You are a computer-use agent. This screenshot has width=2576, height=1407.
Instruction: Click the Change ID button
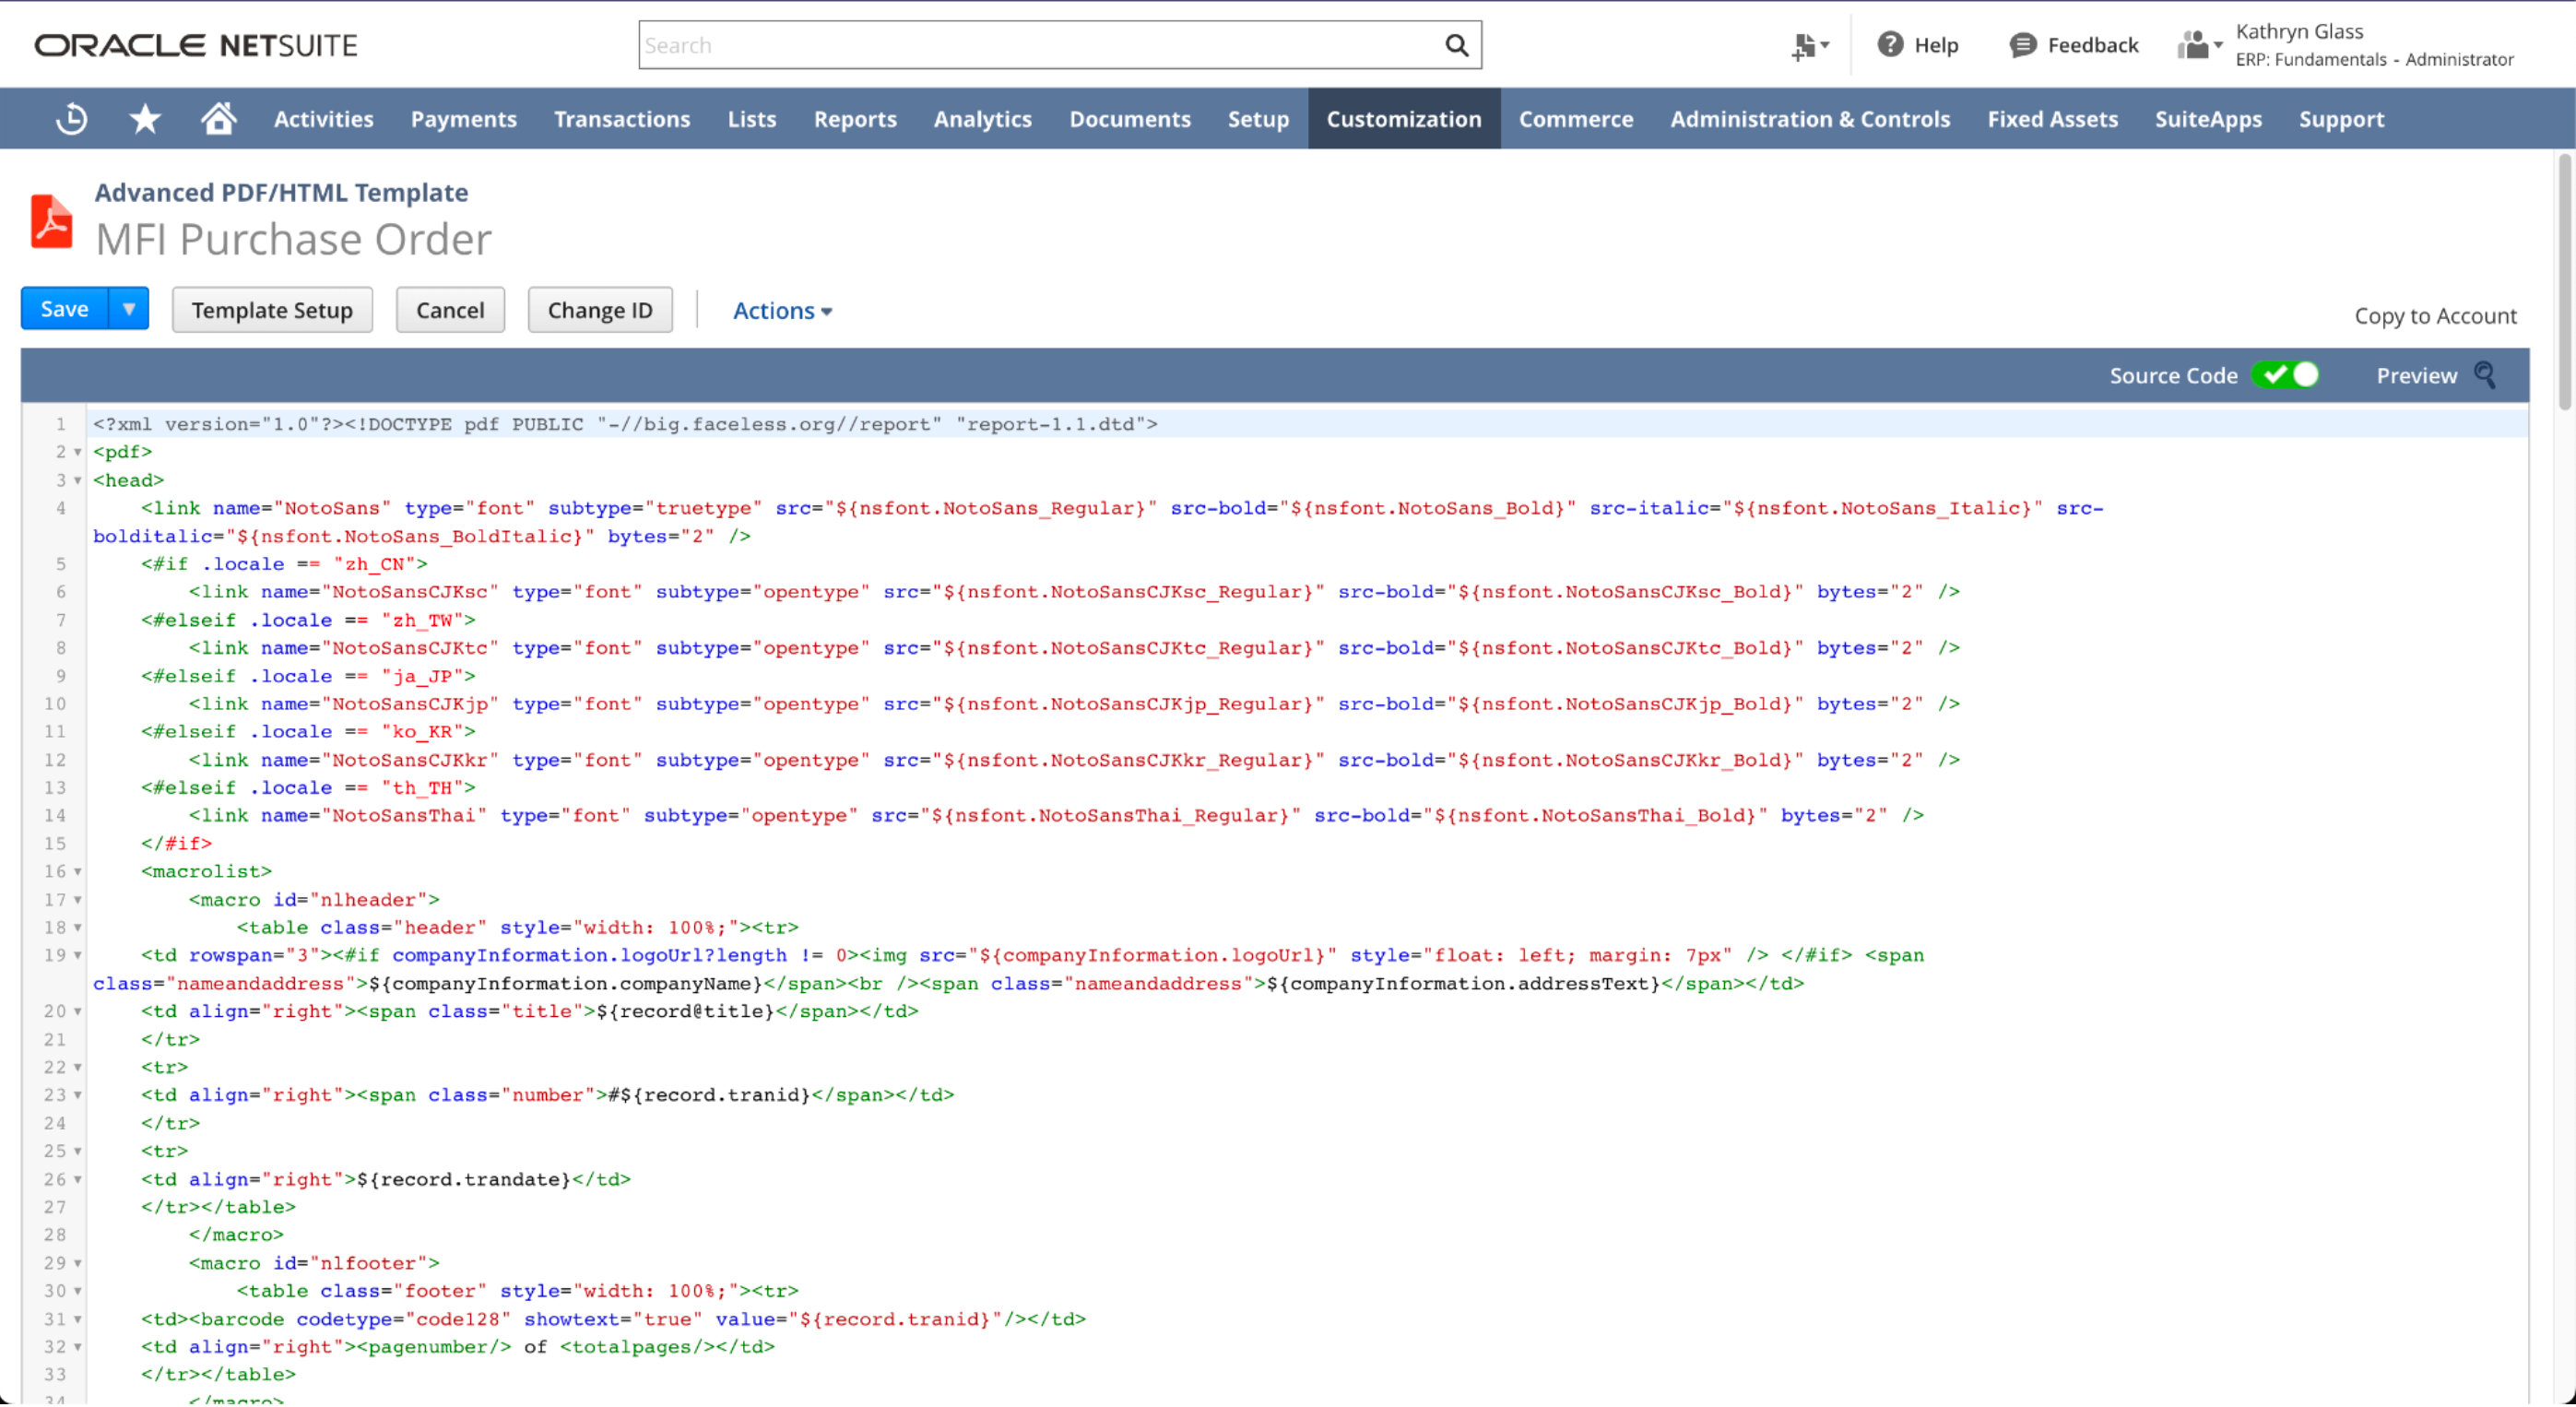(600, 310)
